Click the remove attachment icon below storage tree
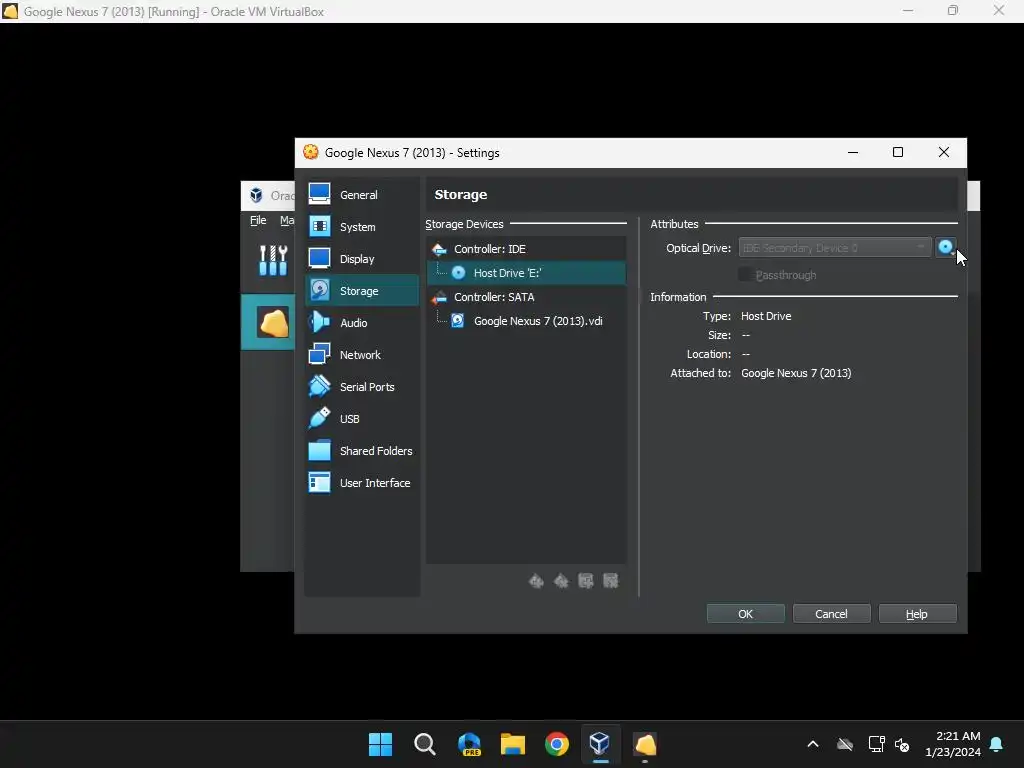The width and height of the screenshot is (1024, 768). 611,581
